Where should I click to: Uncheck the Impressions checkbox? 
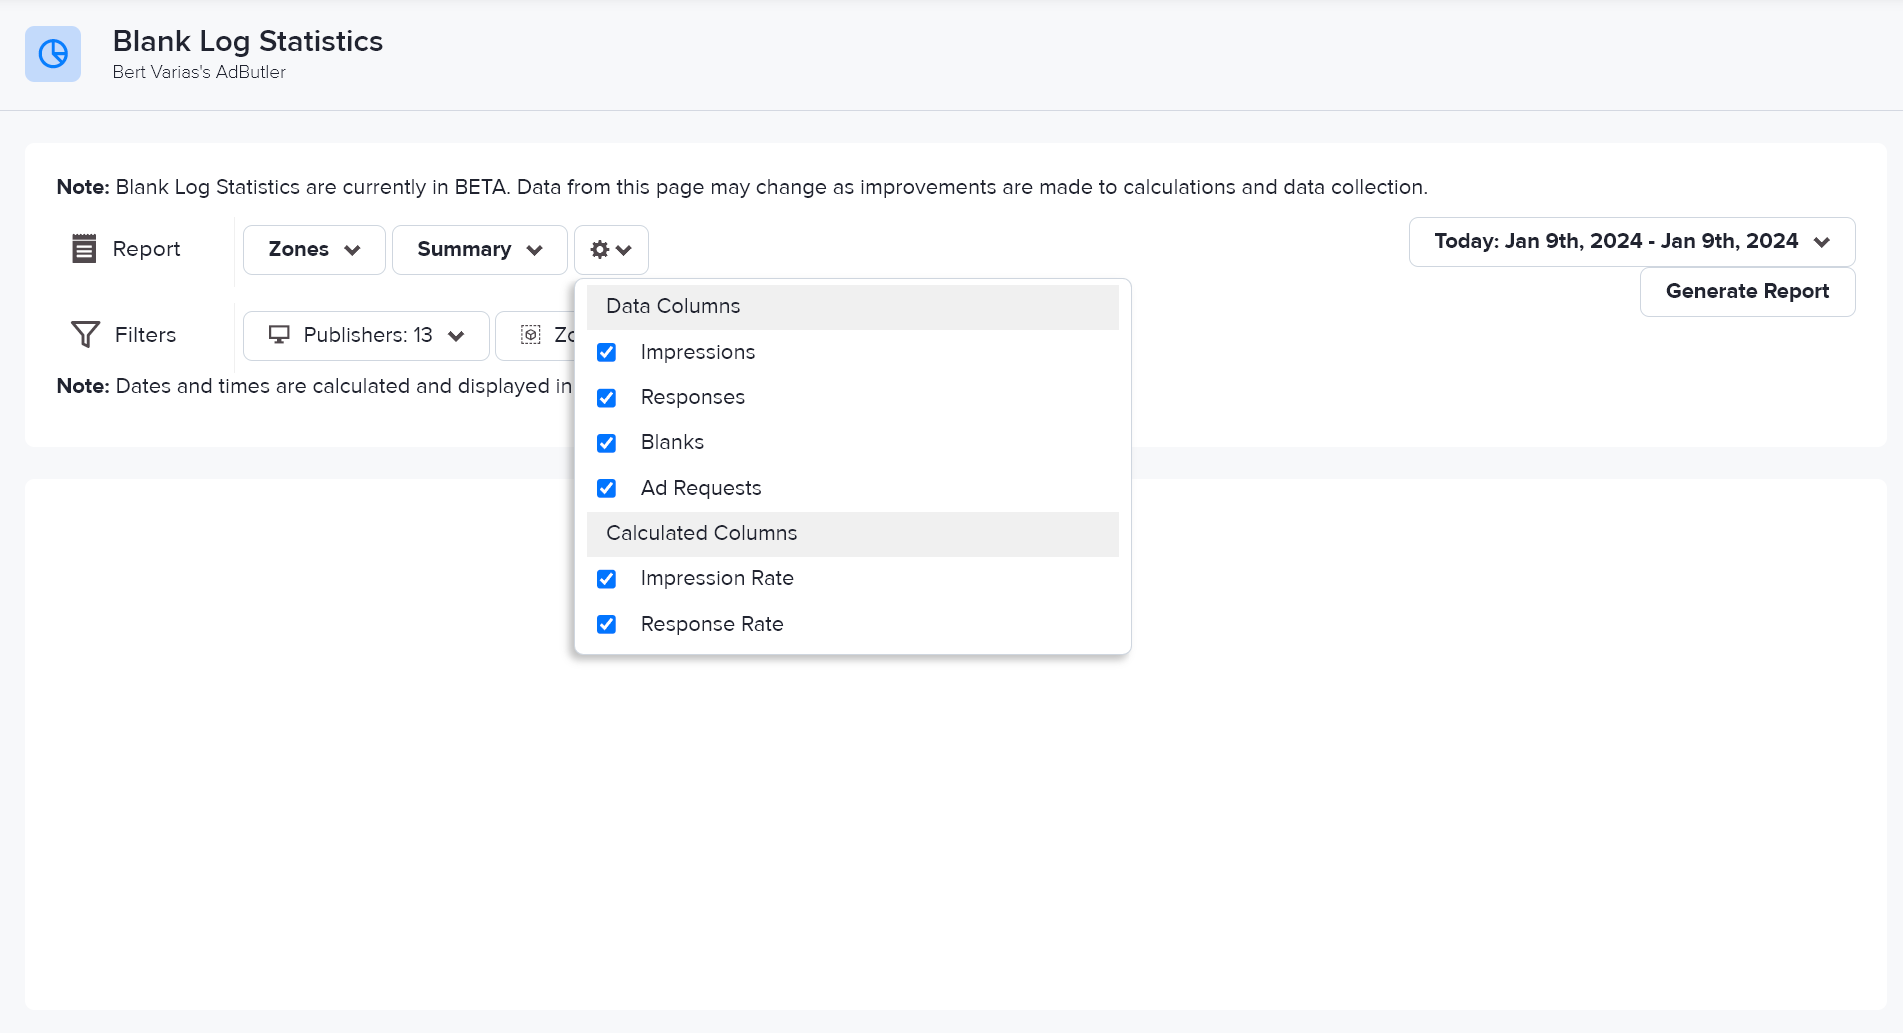pos(606,352)
